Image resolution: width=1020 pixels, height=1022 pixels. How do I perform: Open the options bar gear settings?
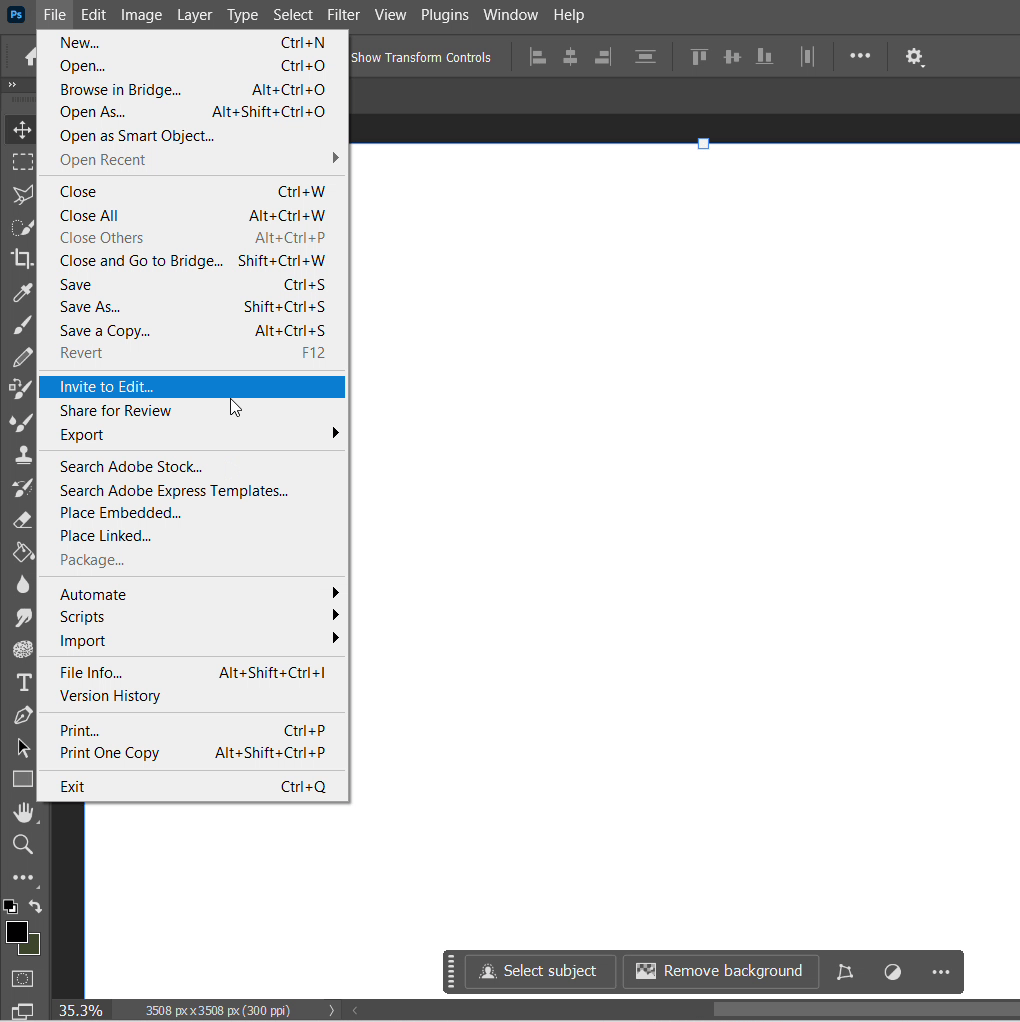point(914,57)
